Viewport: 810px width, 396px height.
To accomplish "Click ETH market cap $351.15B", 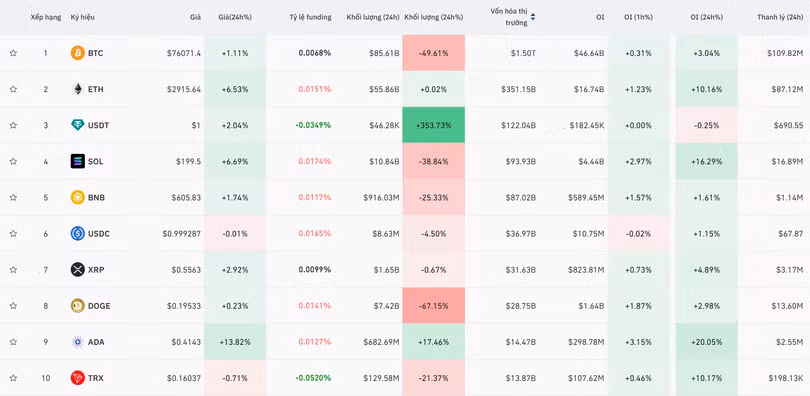I will click(x=519, y=89).
